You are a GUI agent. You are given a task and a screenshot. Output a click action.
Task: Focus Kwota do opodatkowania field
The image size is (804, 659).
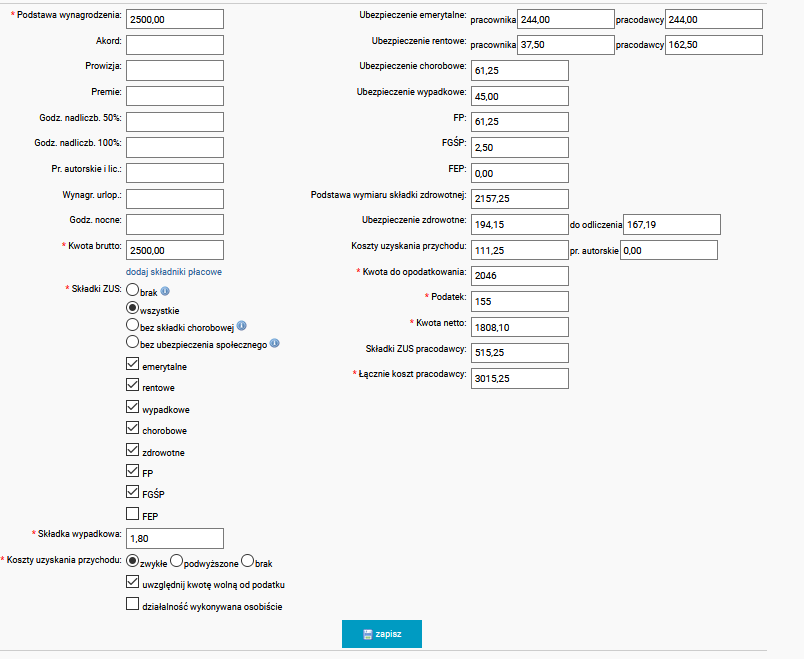(x=520, y=275)
